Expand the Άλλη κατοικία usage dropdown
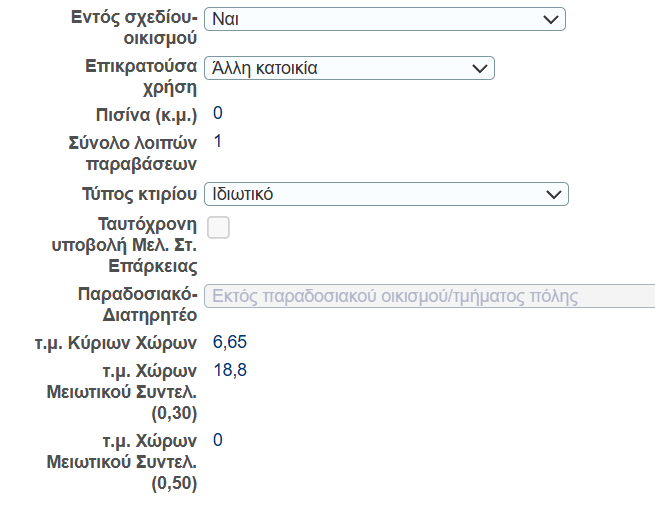The height and width of the screenshot is (518, 655). coord(348,68)
